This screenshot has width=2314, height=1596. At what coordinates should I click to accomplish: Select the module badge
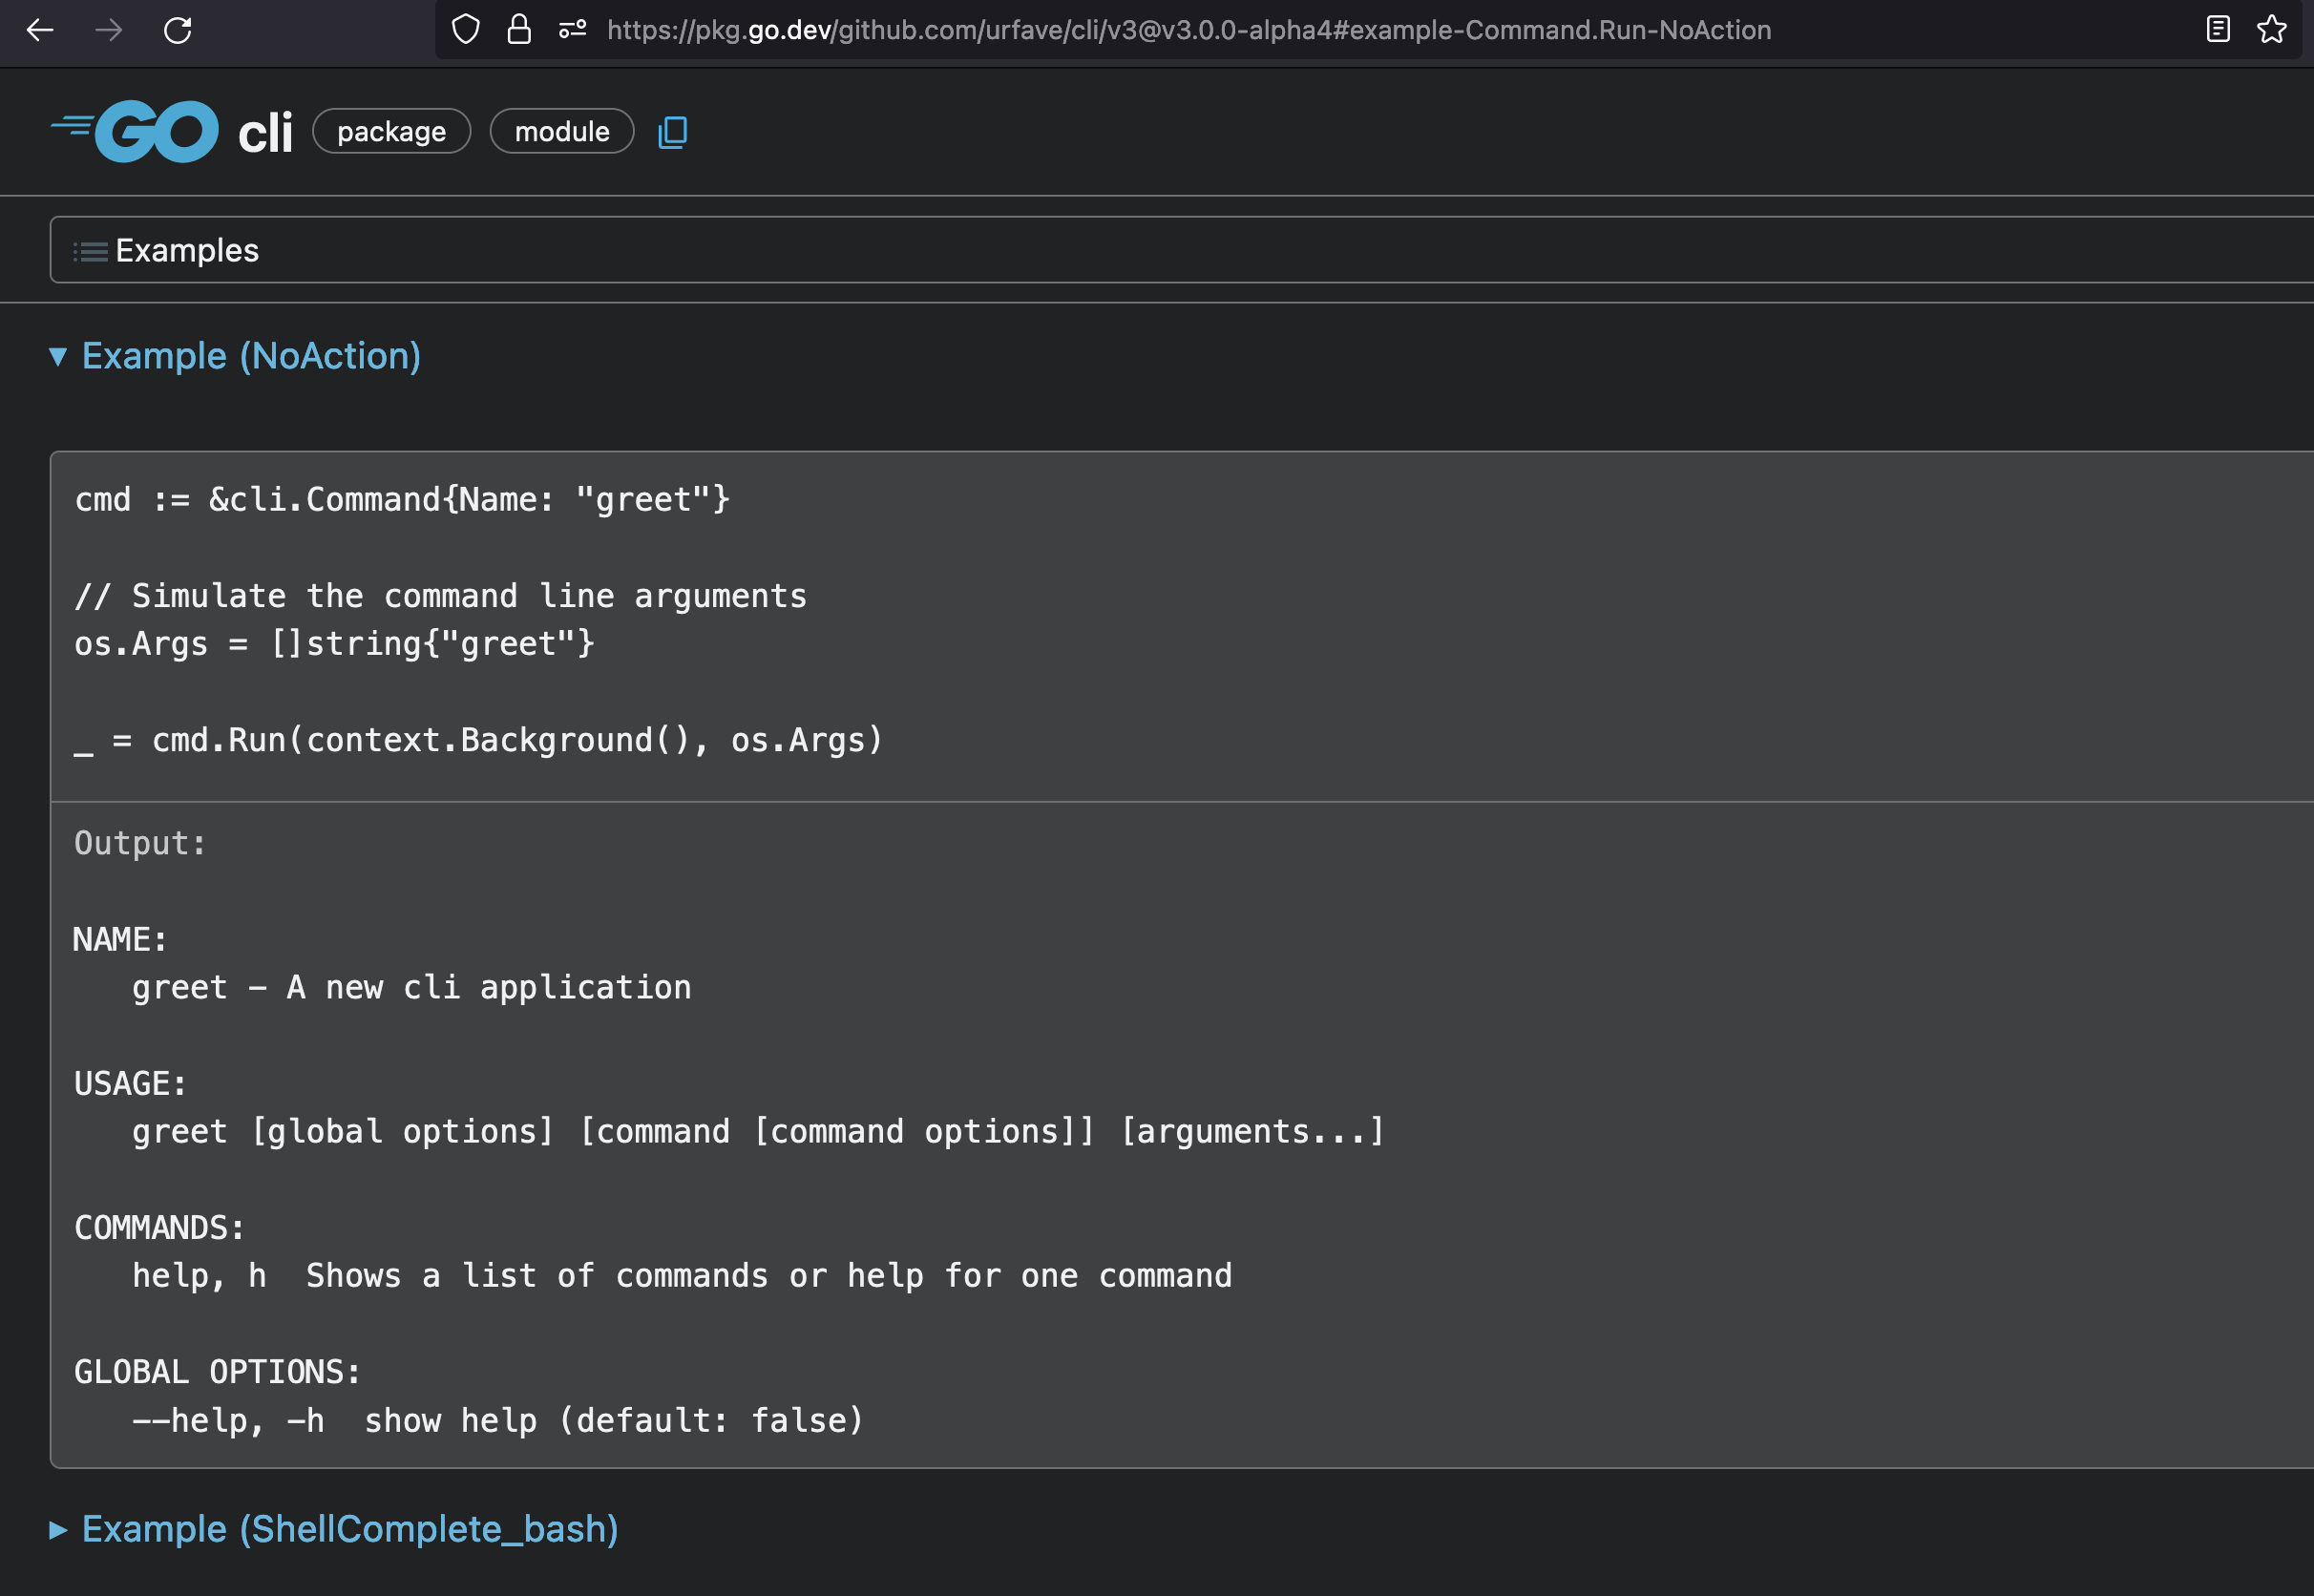[x=561, y=130]
